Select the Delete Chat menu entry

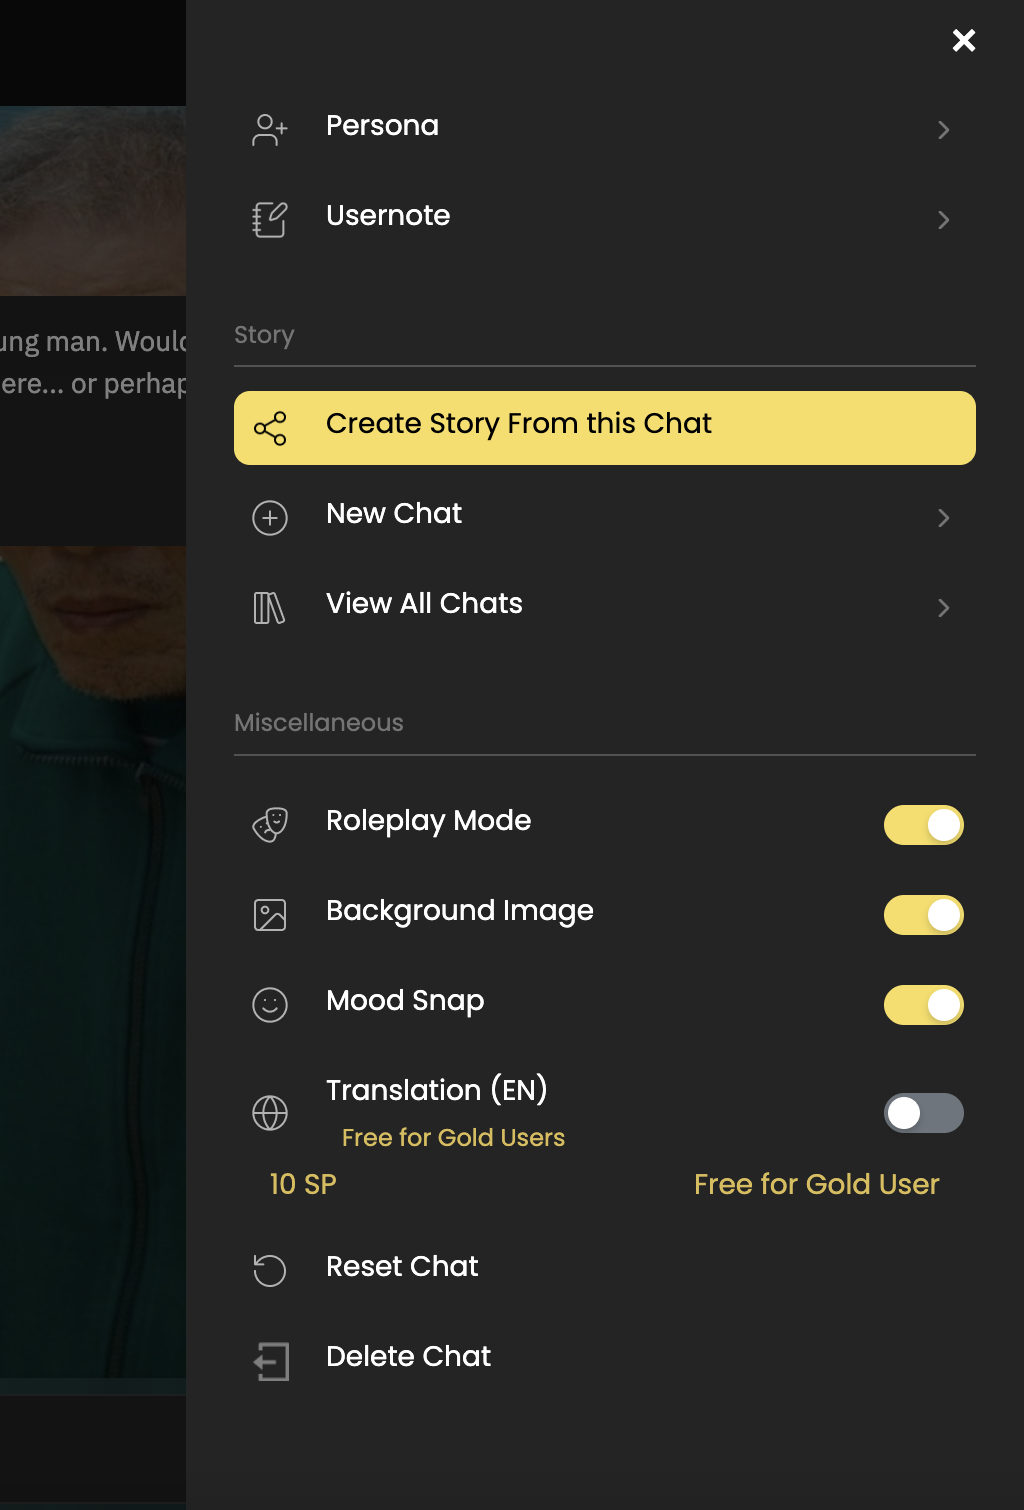coord(408,1357)
